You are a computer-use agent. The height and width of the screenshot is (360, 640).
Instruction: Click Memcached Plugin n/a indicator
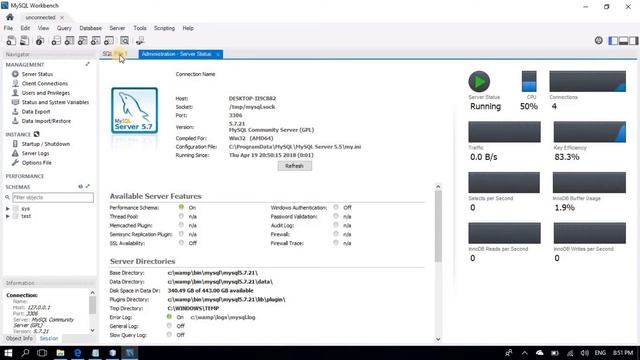(x=181, y=225)
